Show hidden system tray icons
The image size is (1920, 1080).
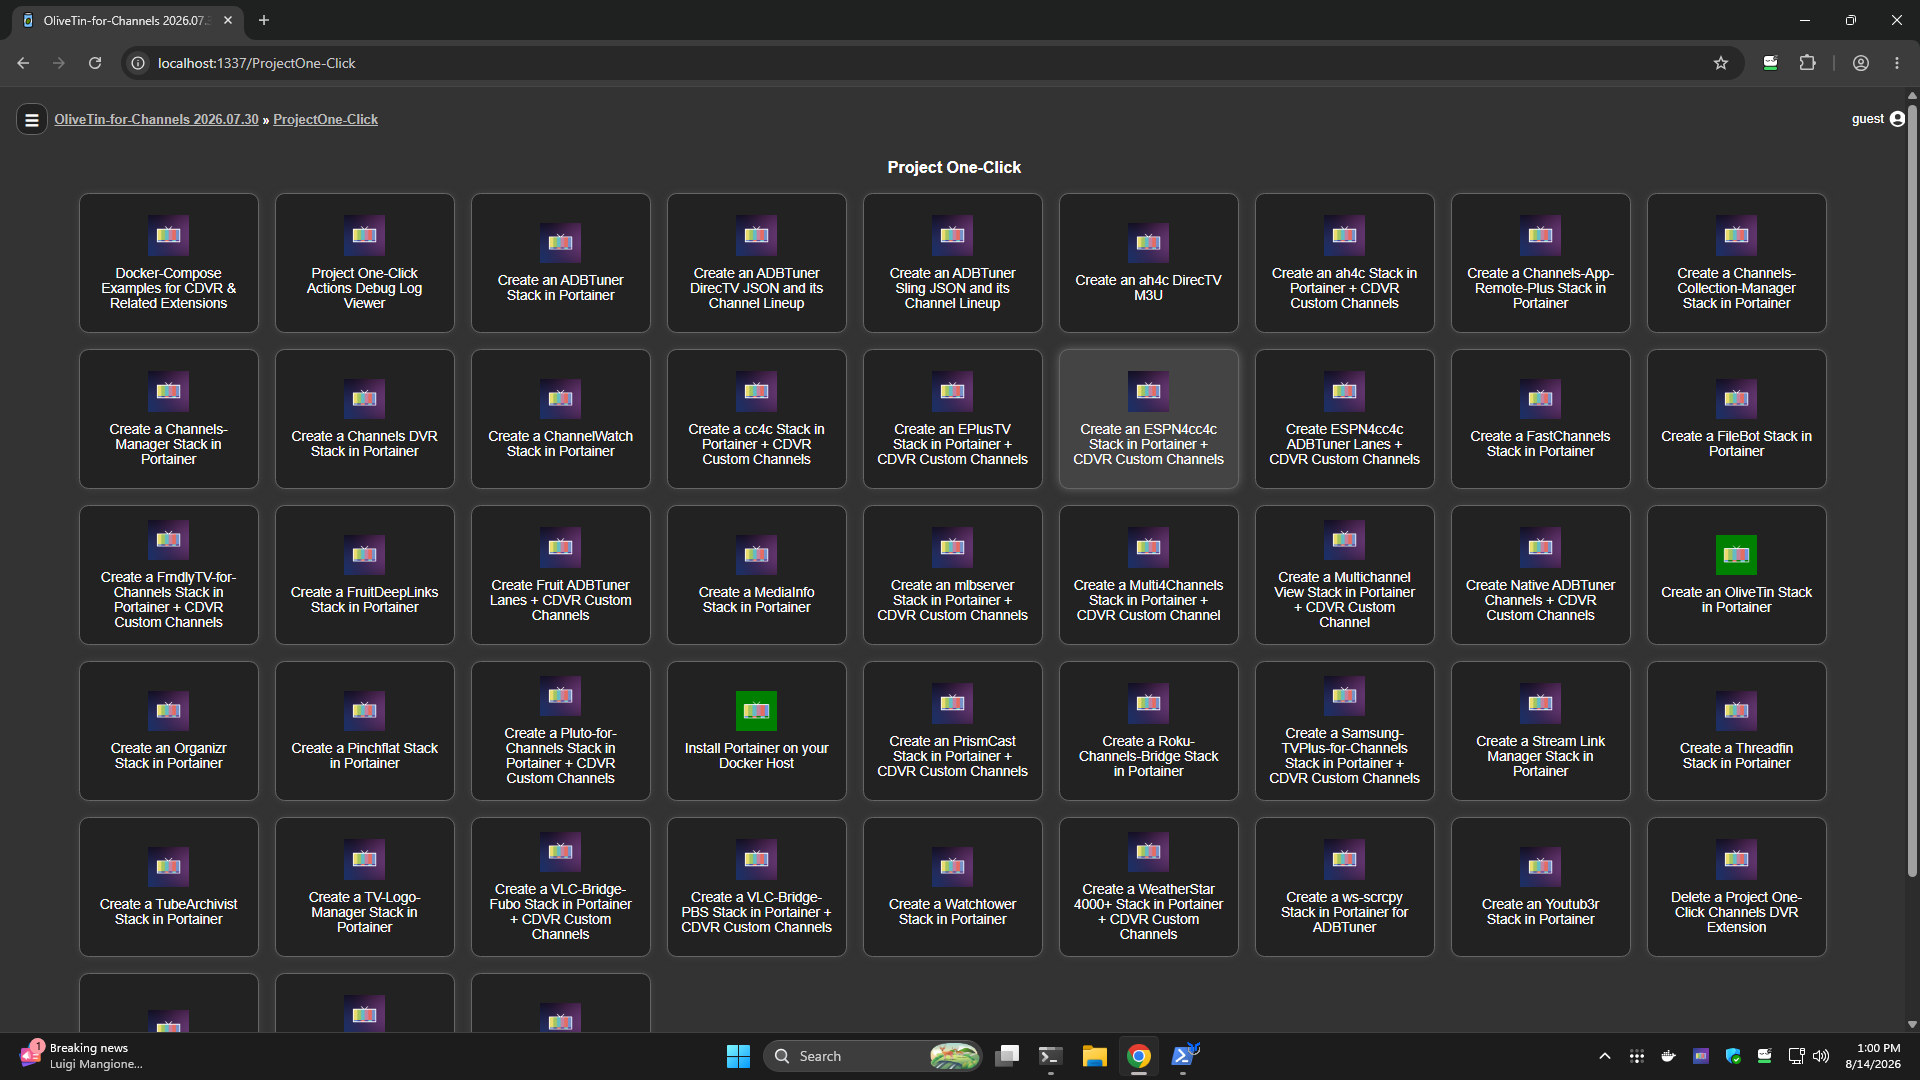pos(1605,1056)
